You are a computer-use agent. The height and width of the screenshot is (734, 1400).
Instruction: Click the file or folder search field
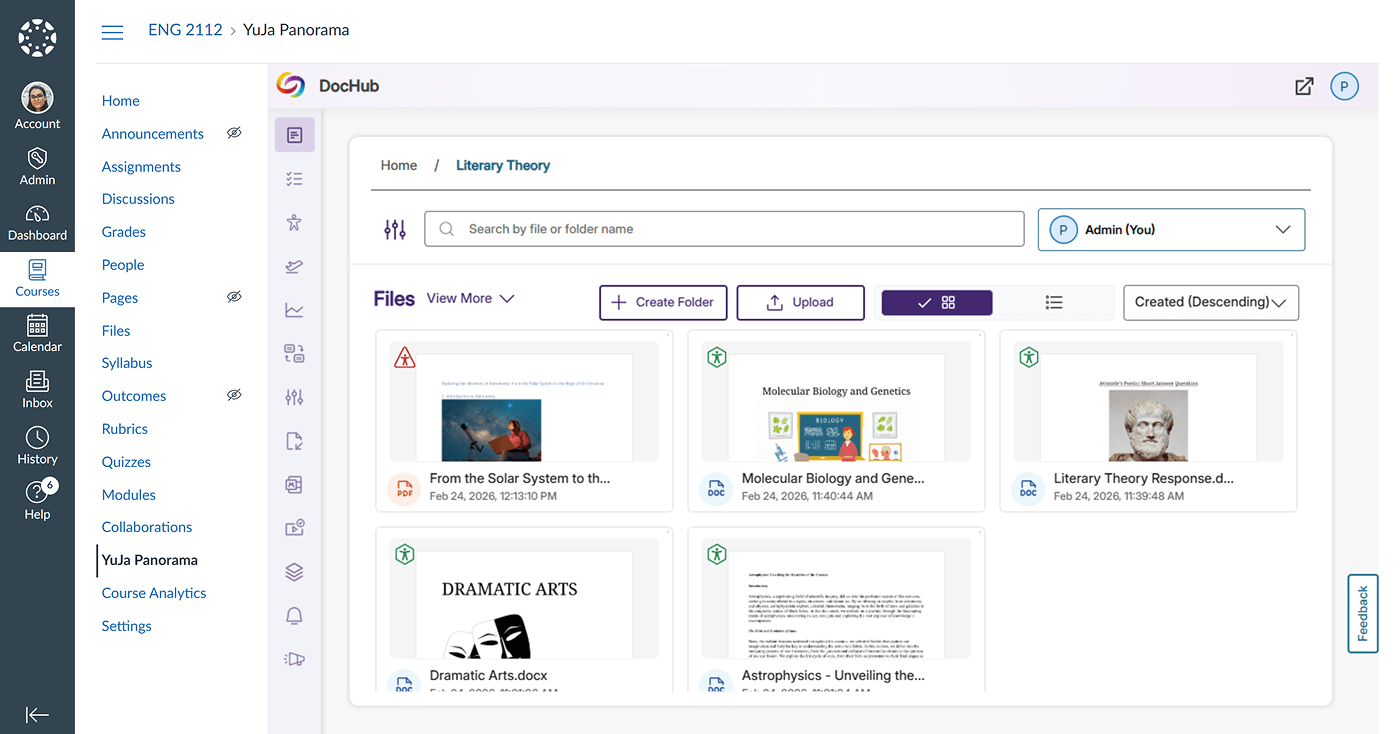pyautogui.click(x=725, y=229)
